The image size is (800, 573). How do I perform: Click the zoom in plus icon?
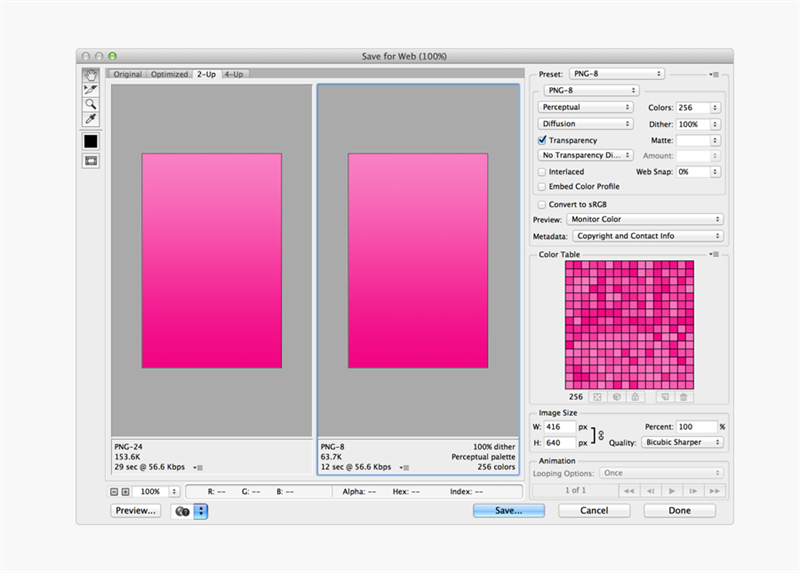(x=126, y=491)
